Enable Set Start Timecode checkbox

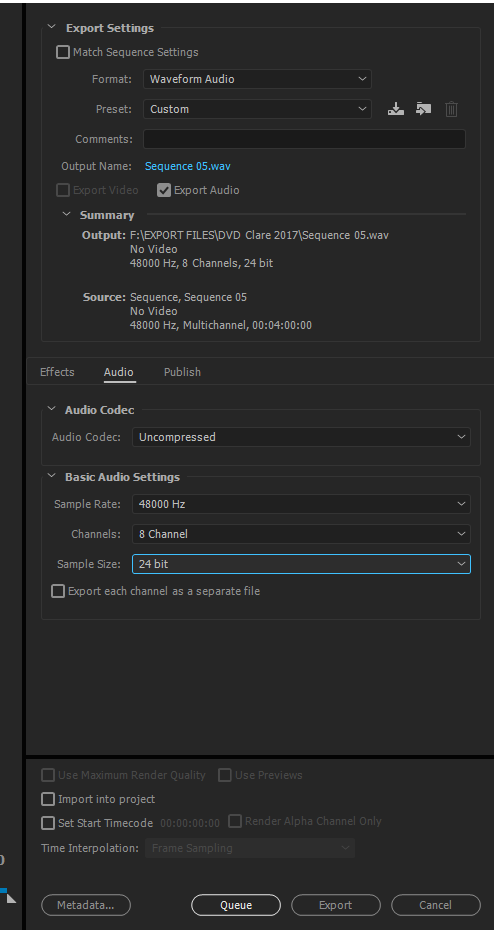[x=47, y=823]
